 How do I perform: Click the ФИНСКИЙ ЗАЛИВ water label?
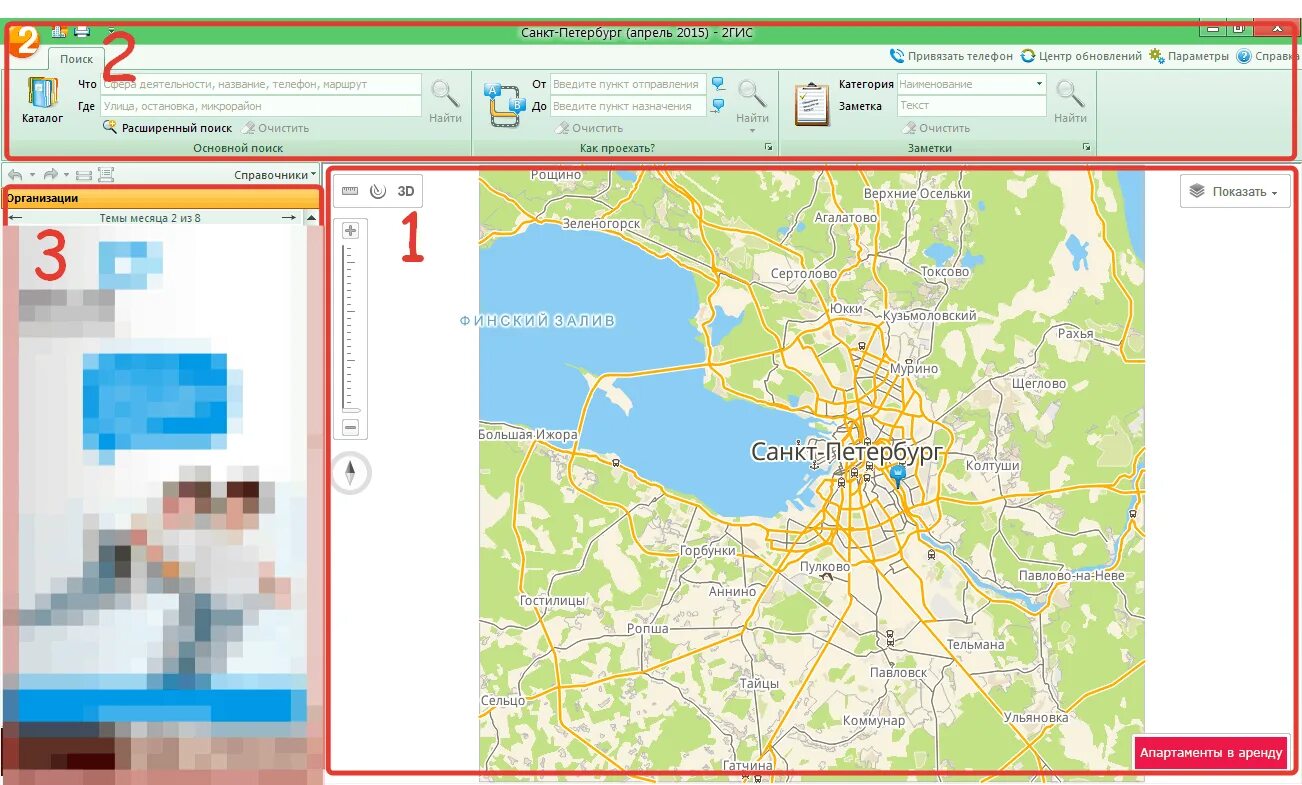(538, 321)
